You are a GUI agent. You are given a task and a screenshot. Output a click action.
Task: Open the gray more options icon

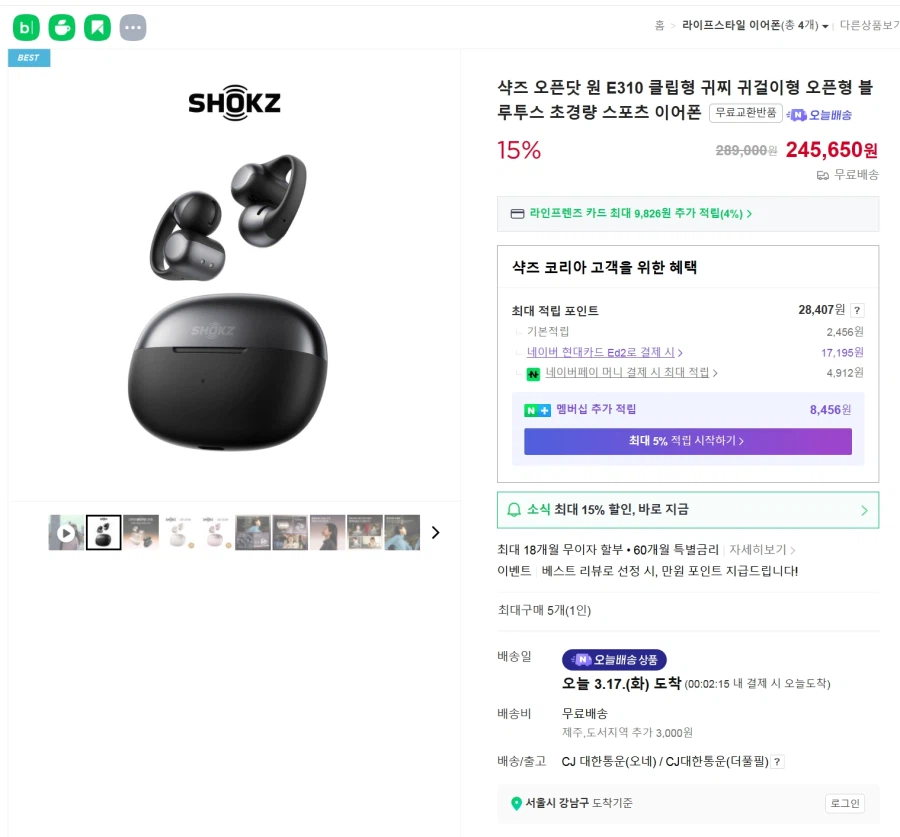pos(132,27)
